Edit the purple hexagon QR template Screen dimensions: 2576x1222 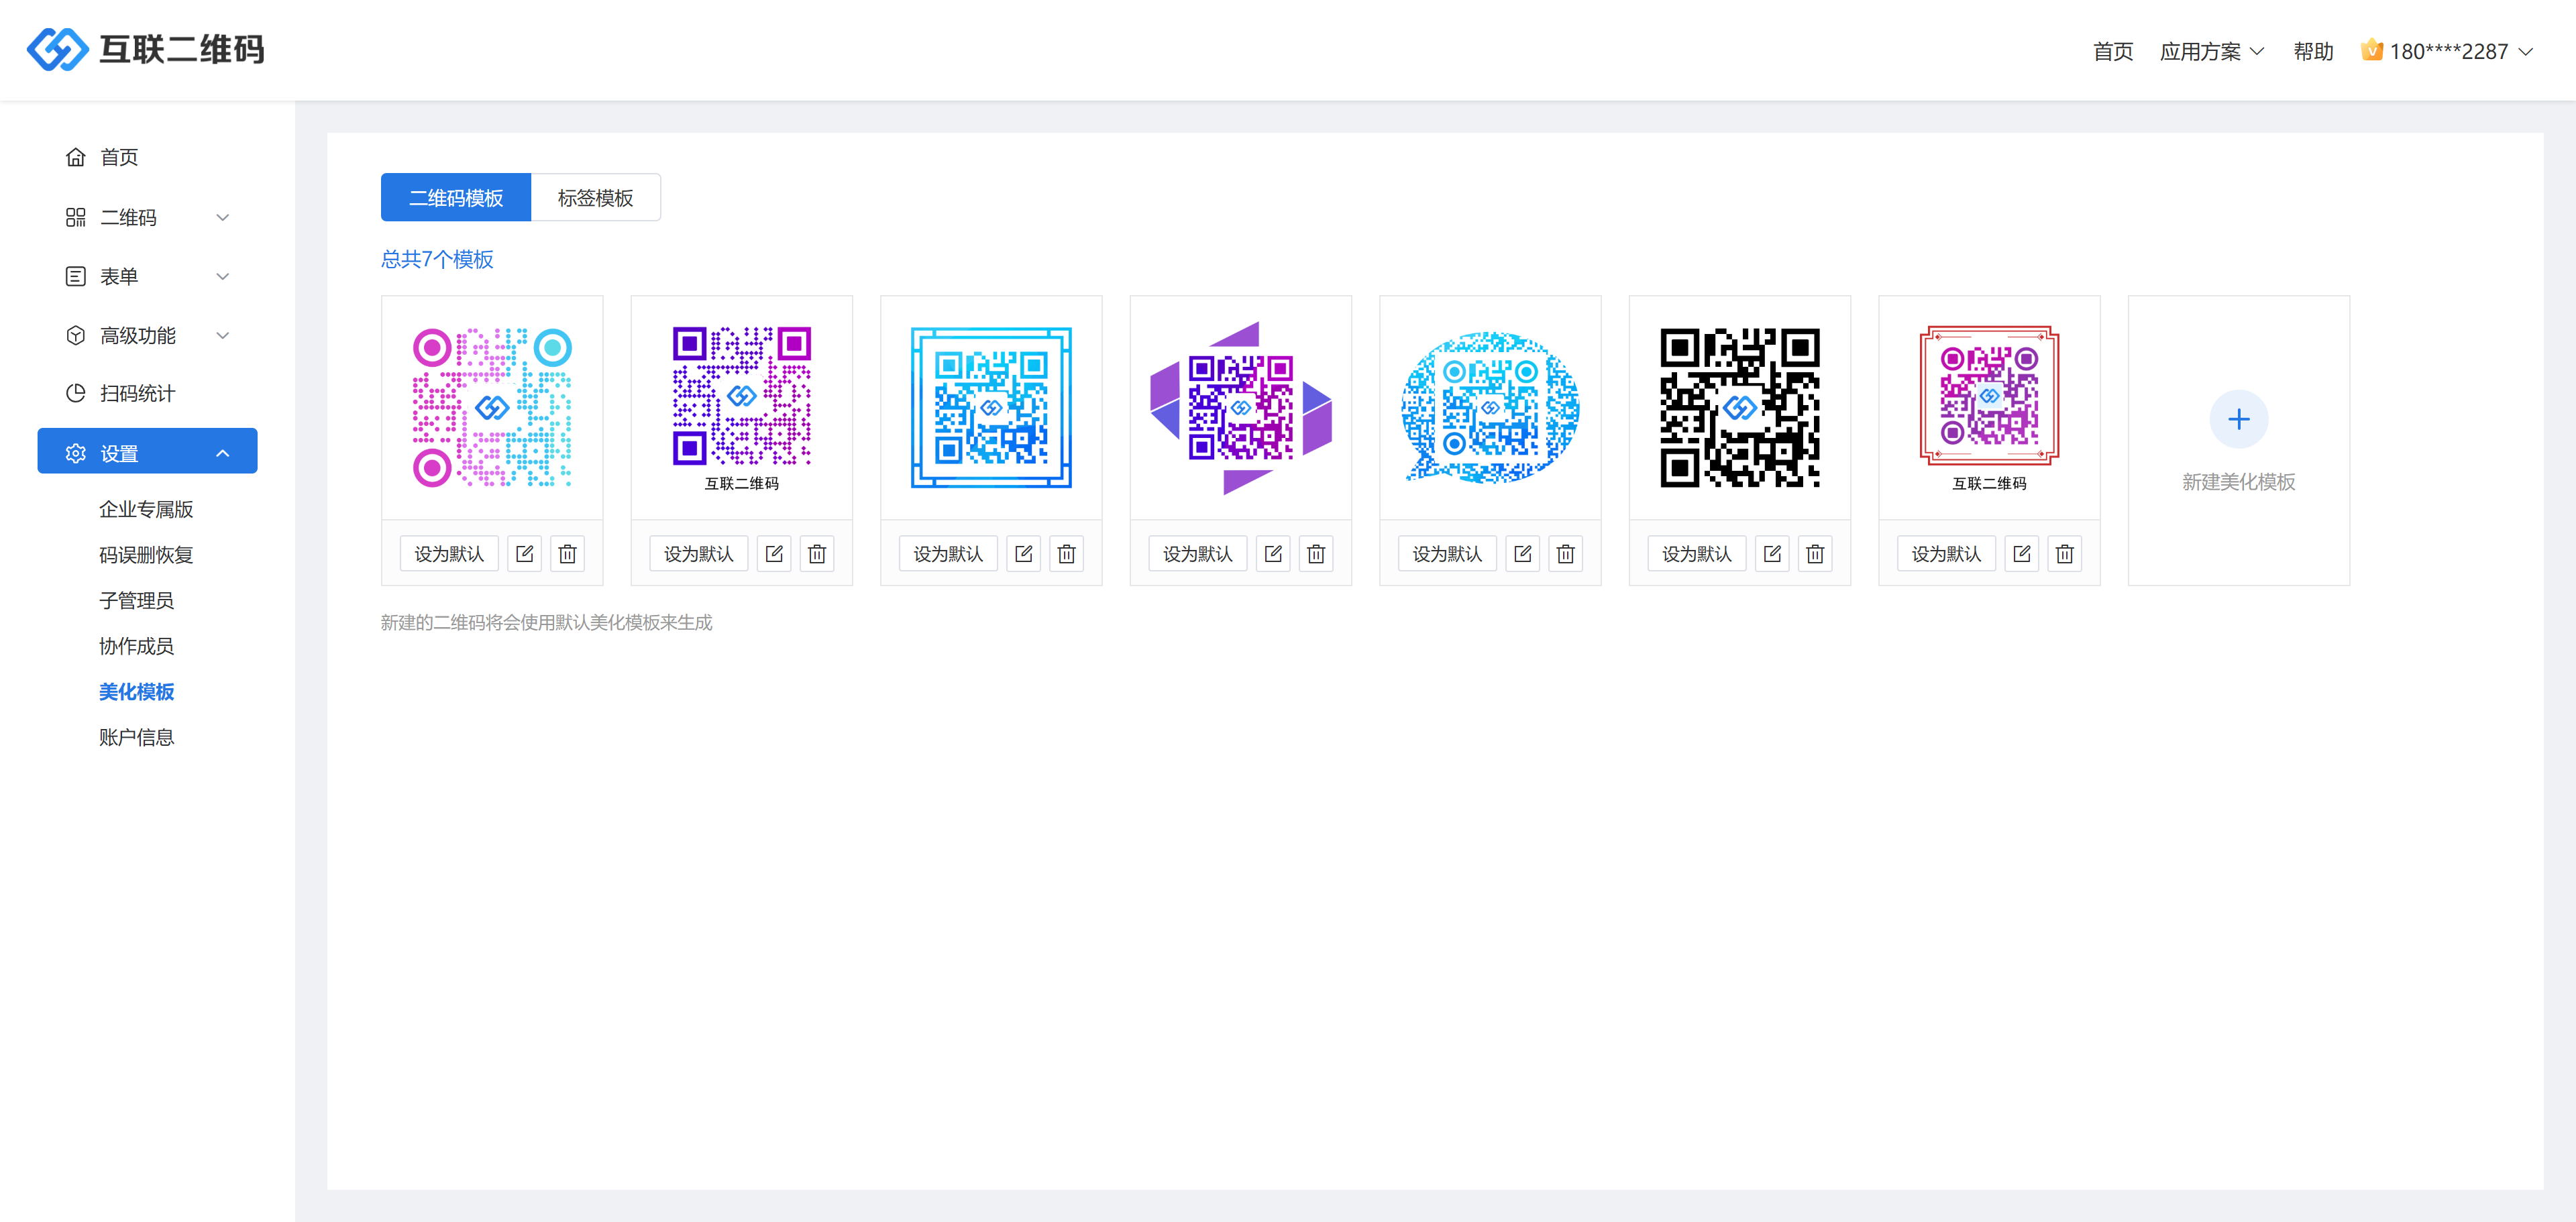(x=1273, y=553)
